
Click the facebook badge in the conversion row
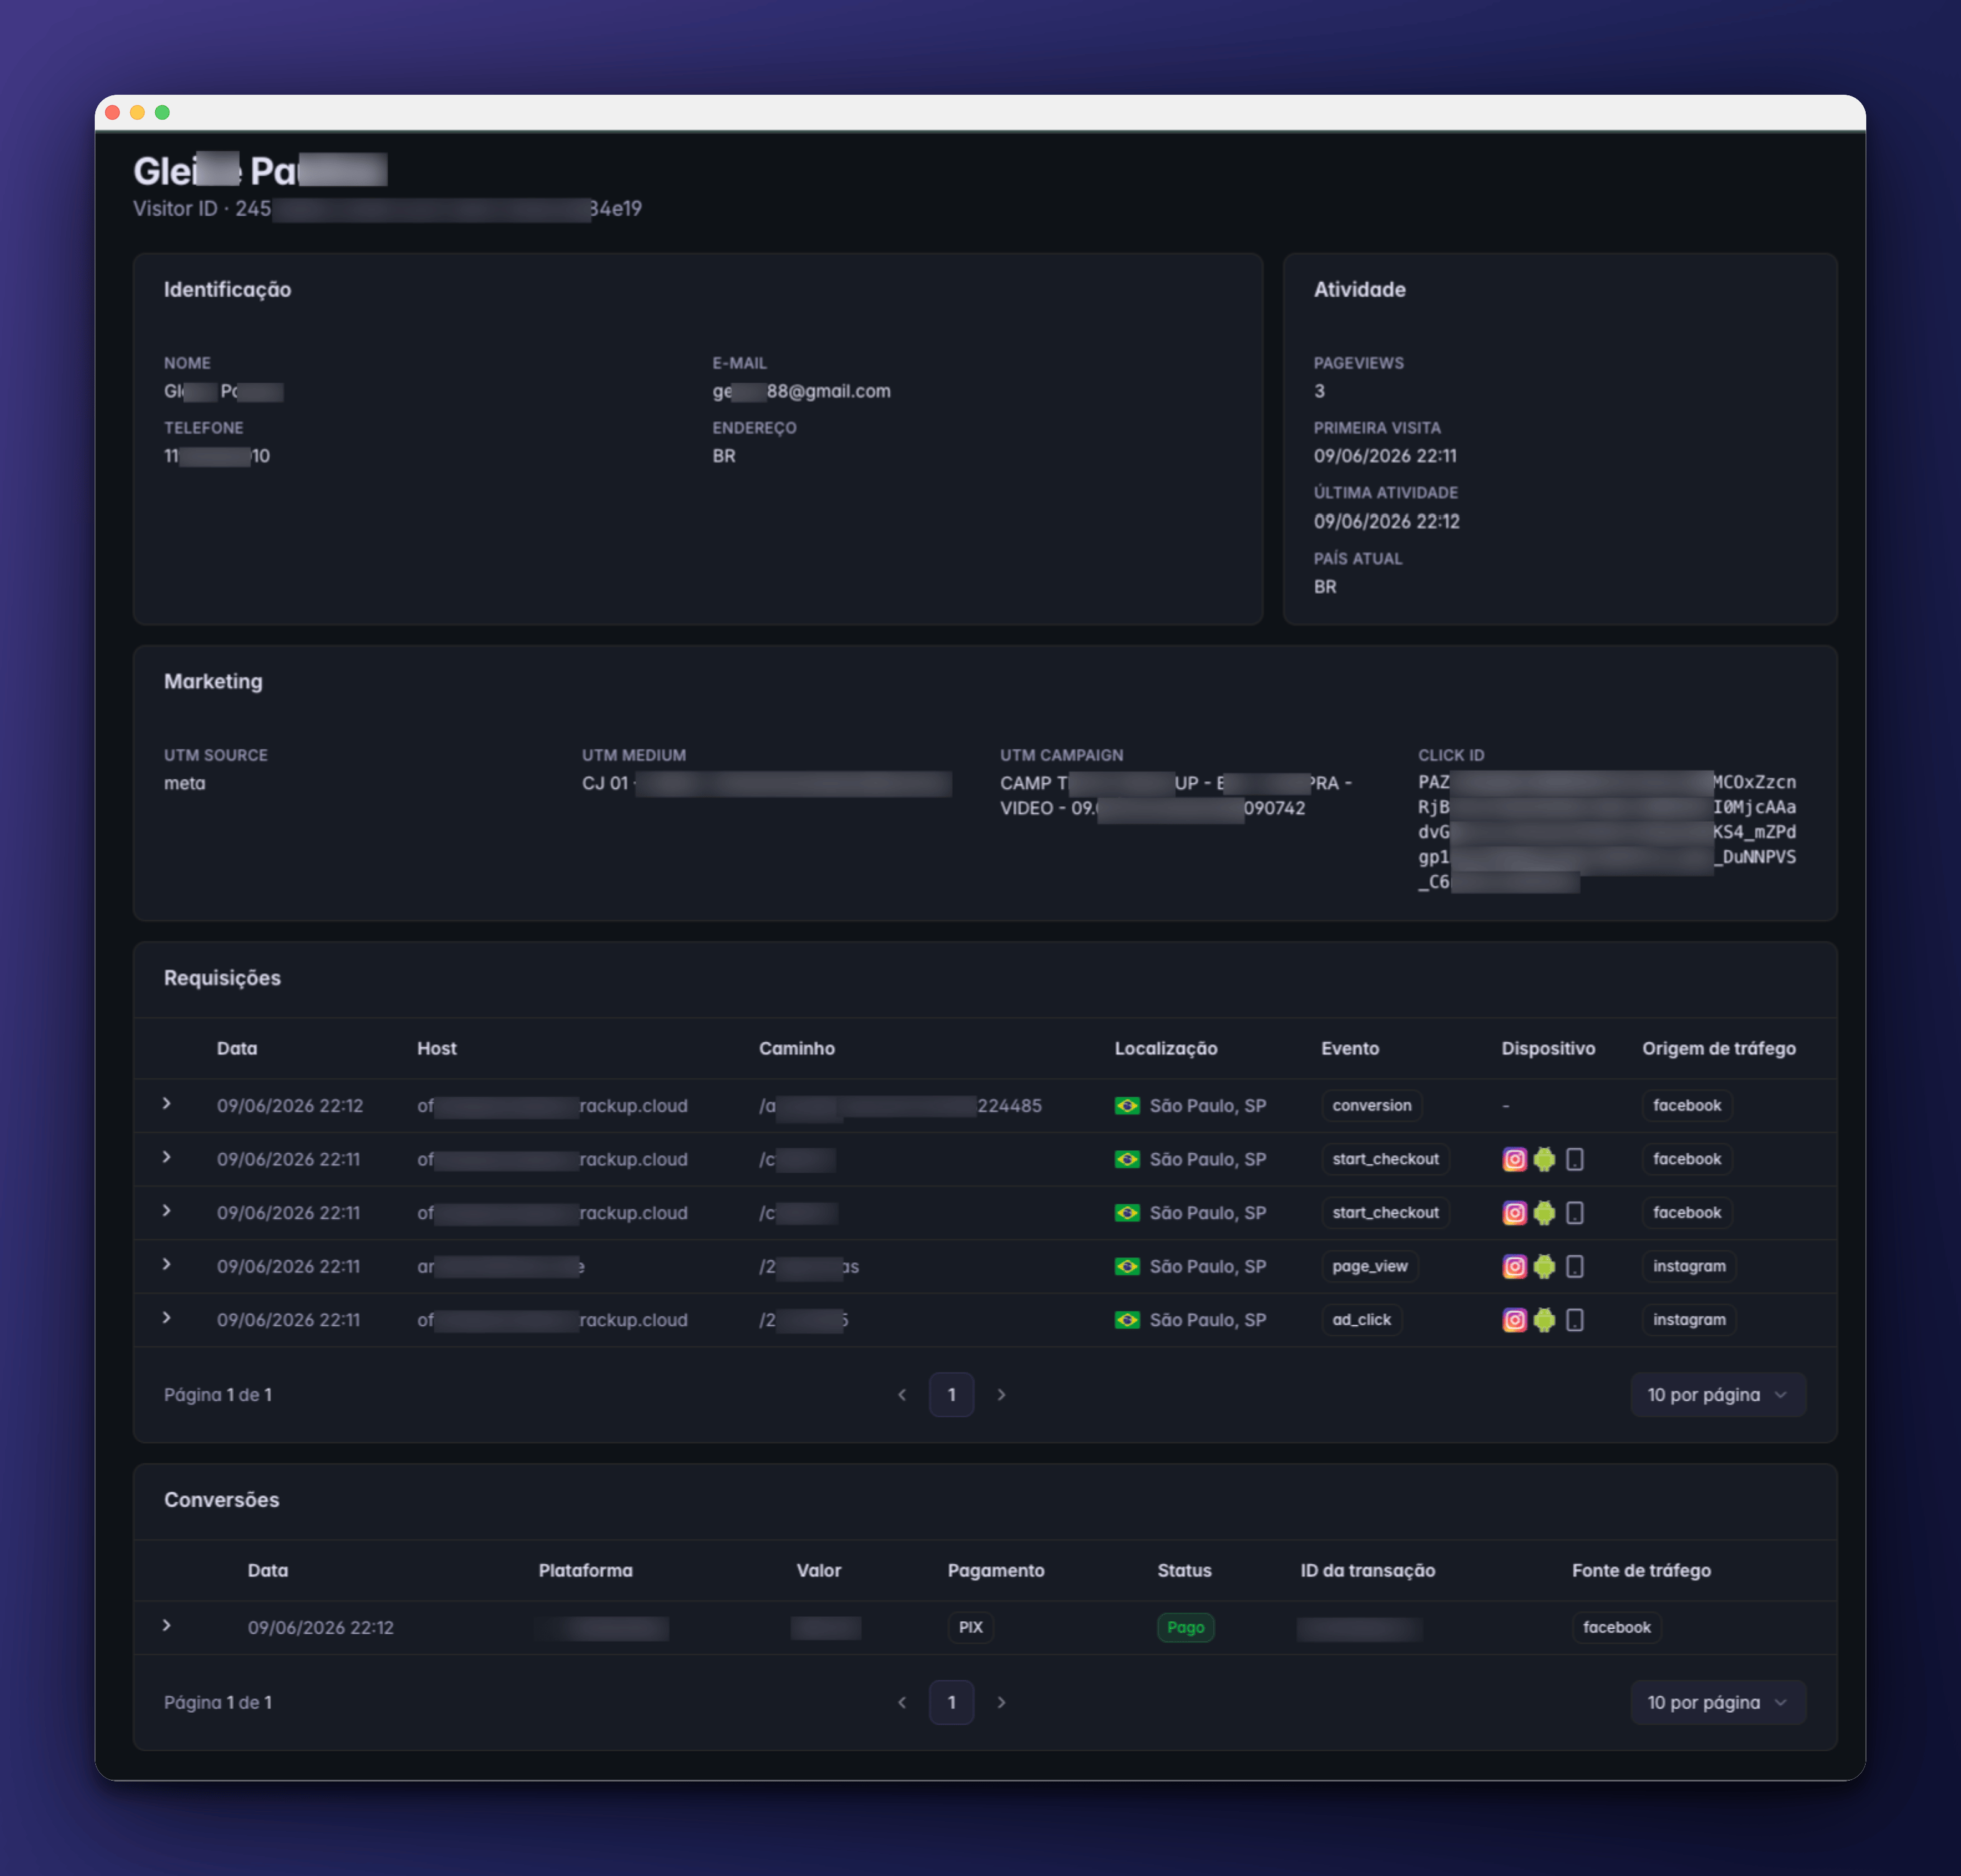click(x=1687, y=1105)
